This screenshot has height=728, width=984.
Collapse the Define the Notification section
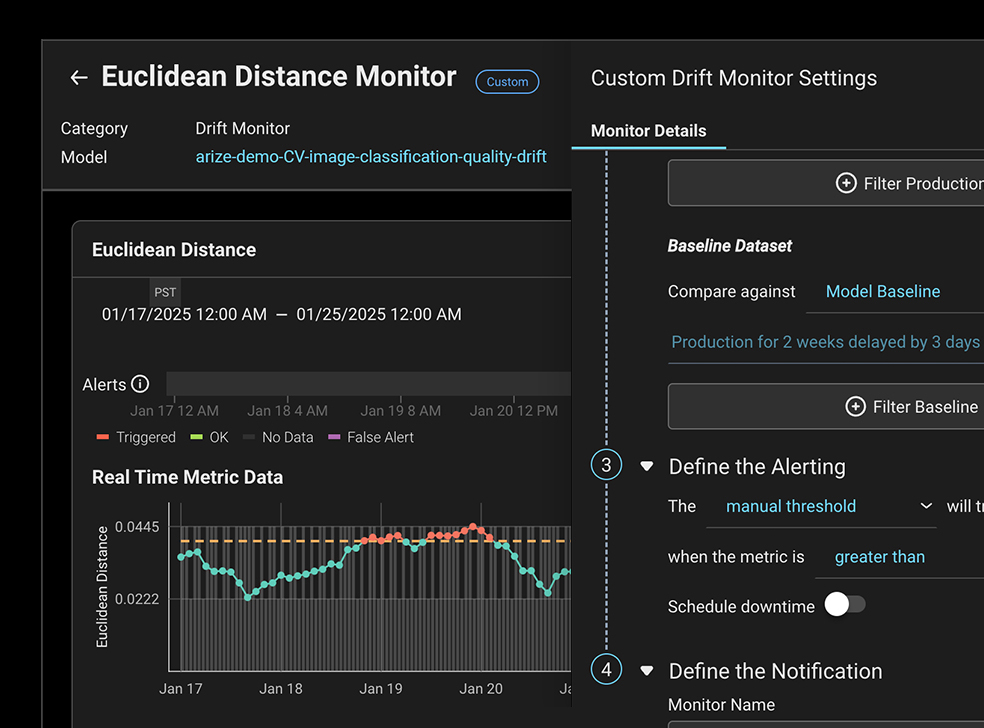coord(647,671)
